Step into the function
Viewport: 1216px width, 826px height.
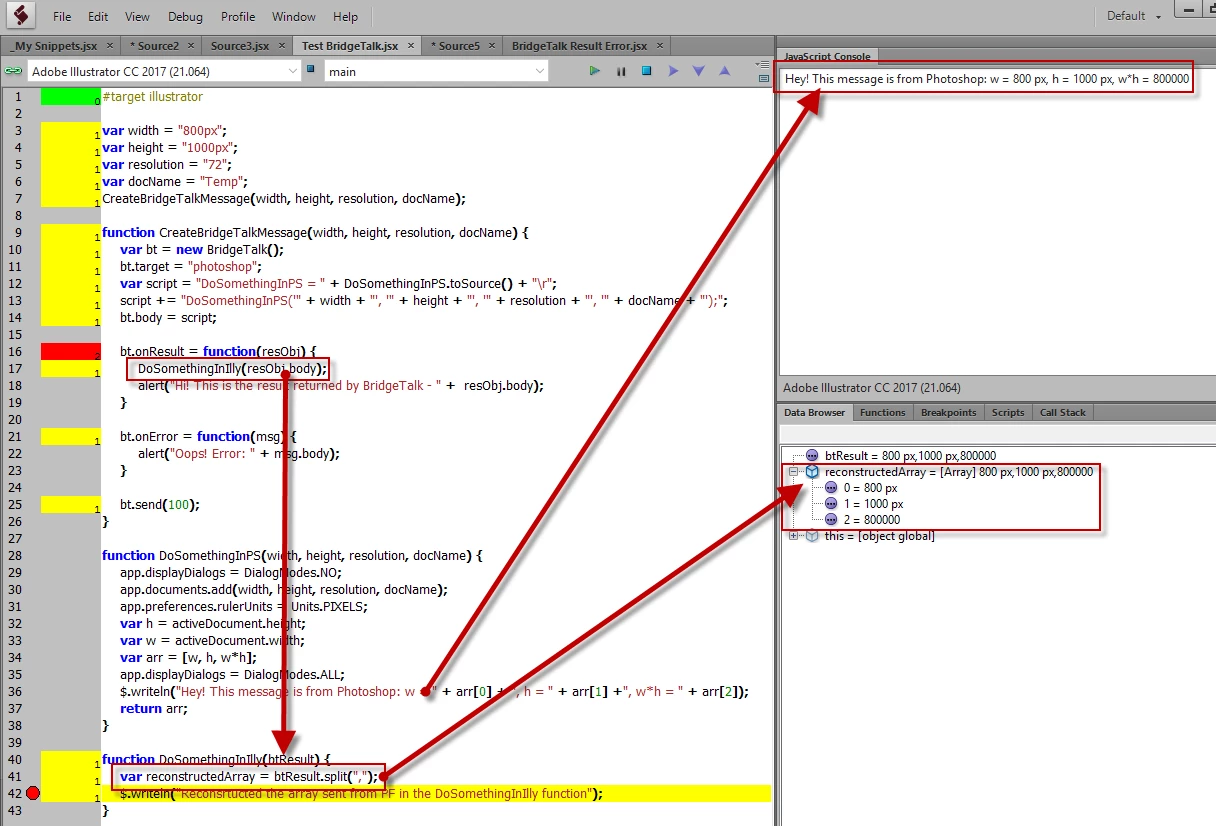[698, 71]
